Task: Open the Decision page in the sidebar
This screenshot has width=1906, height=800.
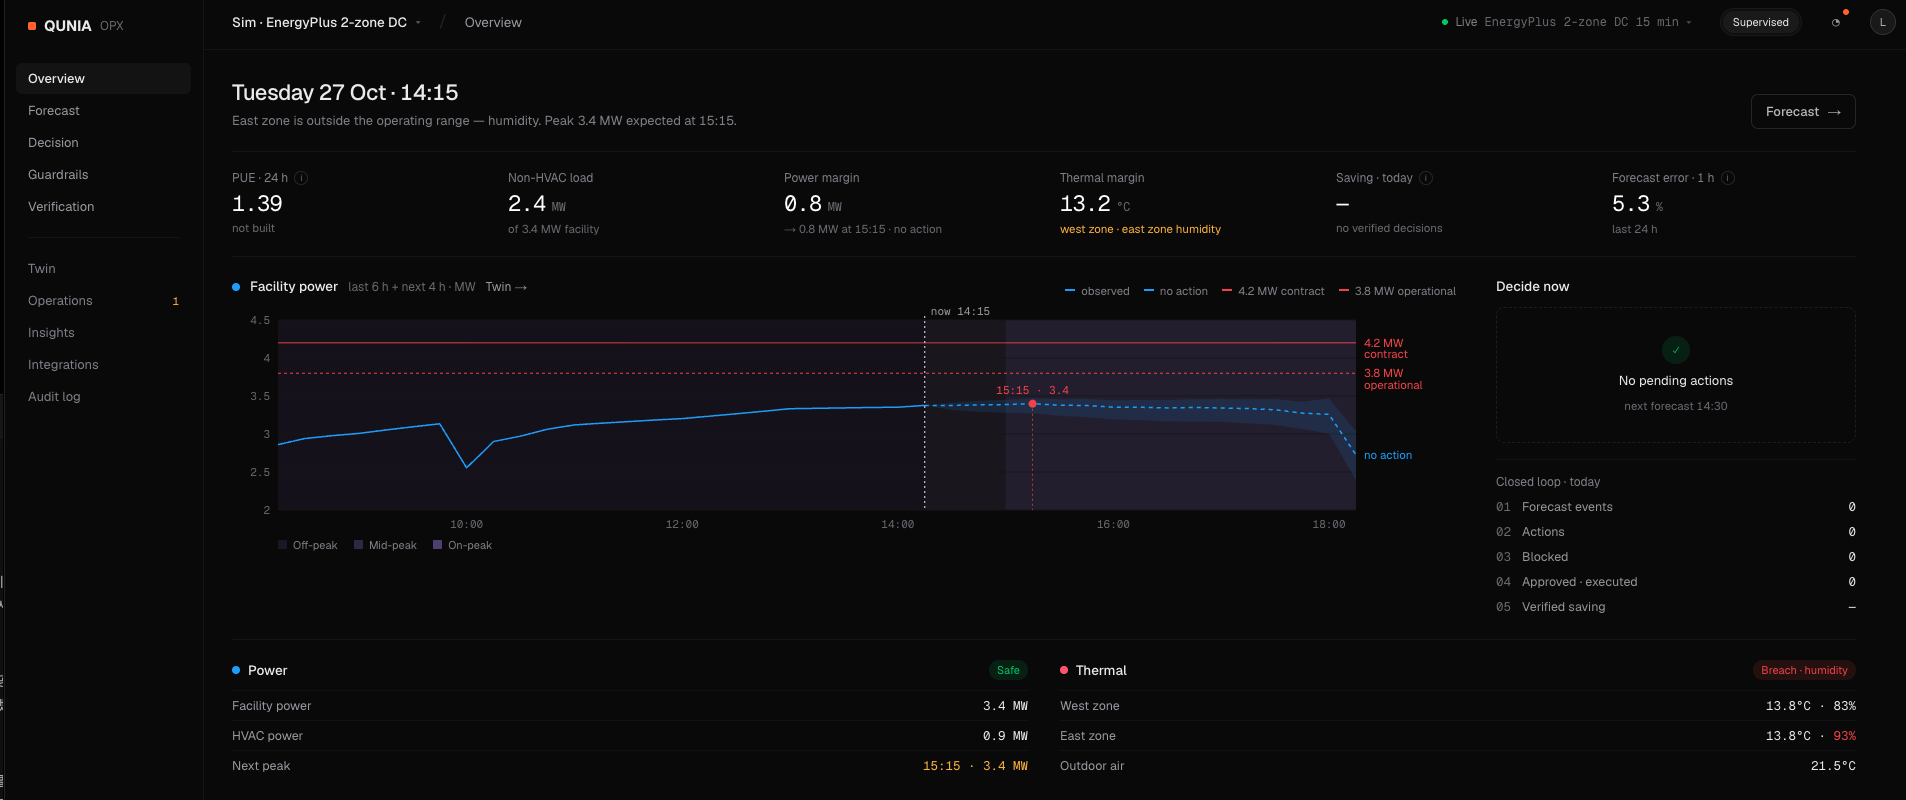Action: (103, 143)
